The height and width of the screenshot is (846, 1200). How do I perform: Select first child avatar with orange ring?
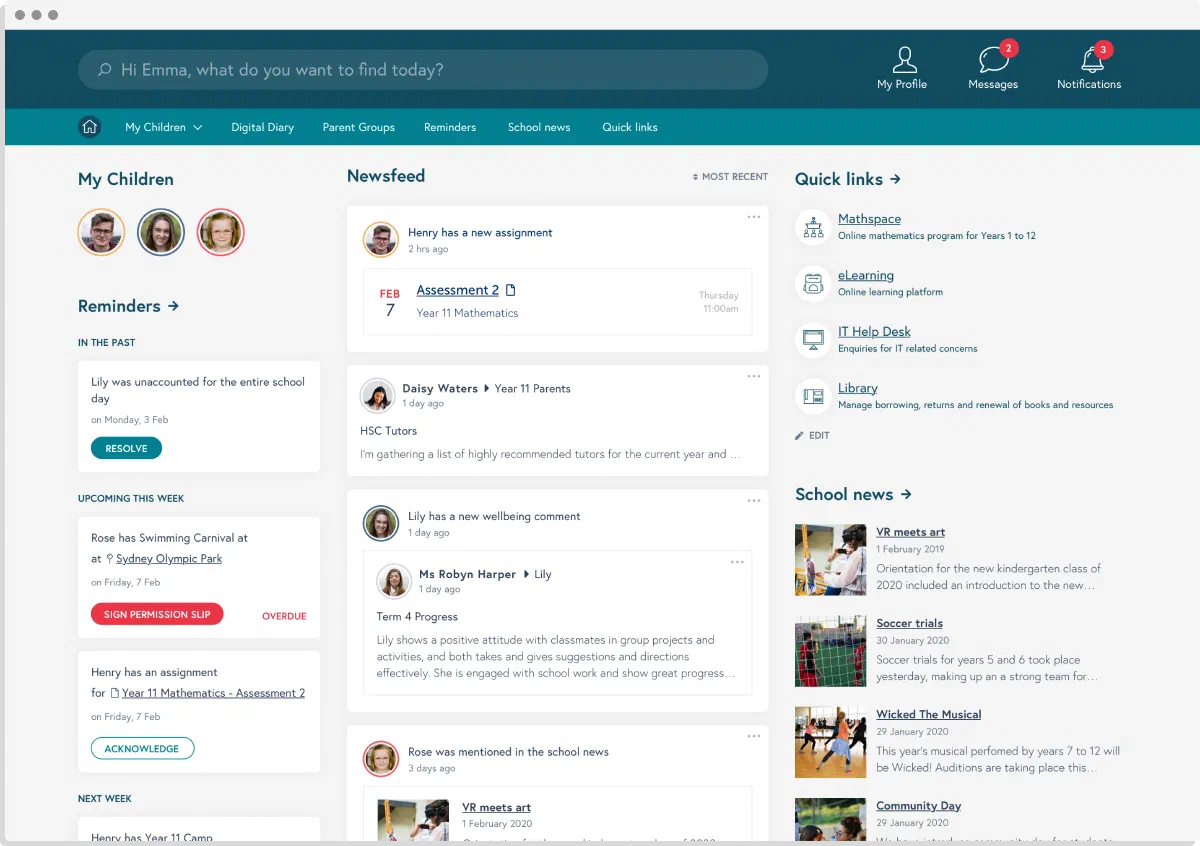[101, 232]
